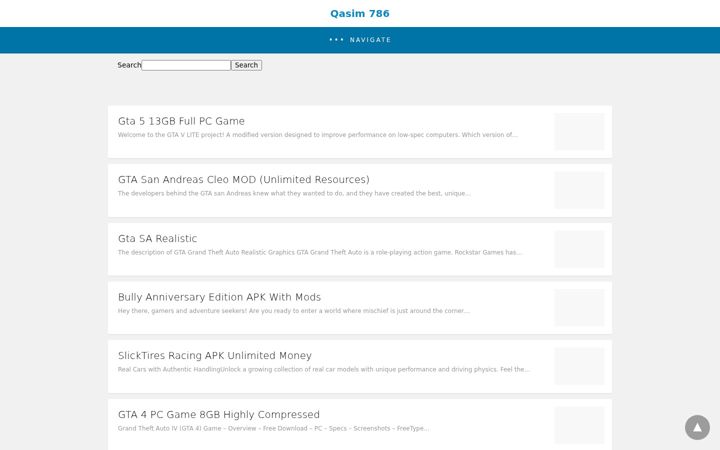Click thumbnail of Bully Anniversary Edition post
This screenshot has width=720, height=450.
tap(579, 308)
